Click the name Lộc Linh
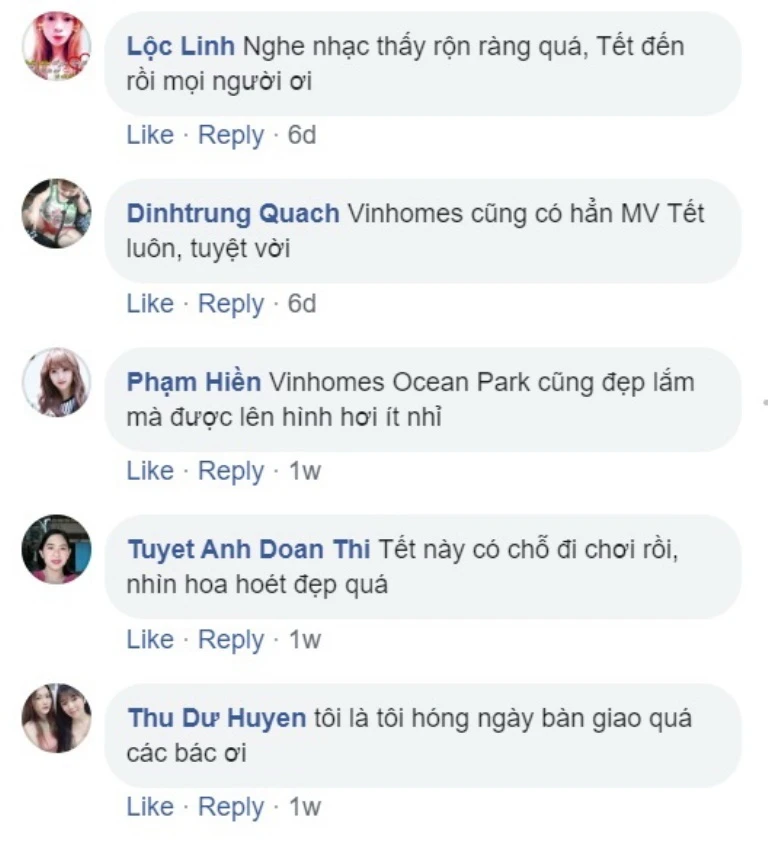The image size is (768, 842). 181,46
